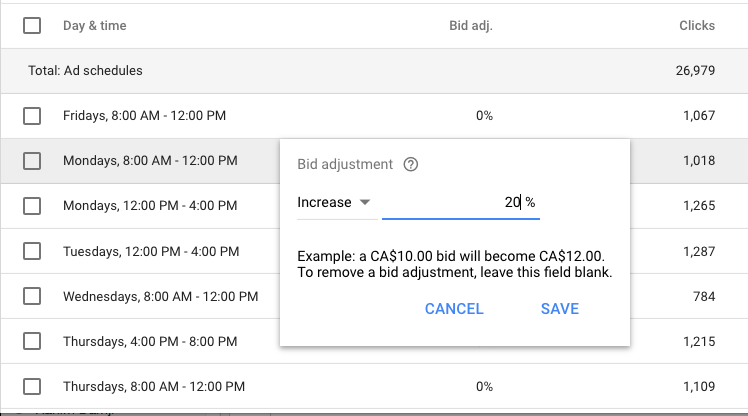748x416 pixels.
Task: Sort by Clicks column header
Action: click(x=697, y=25)
